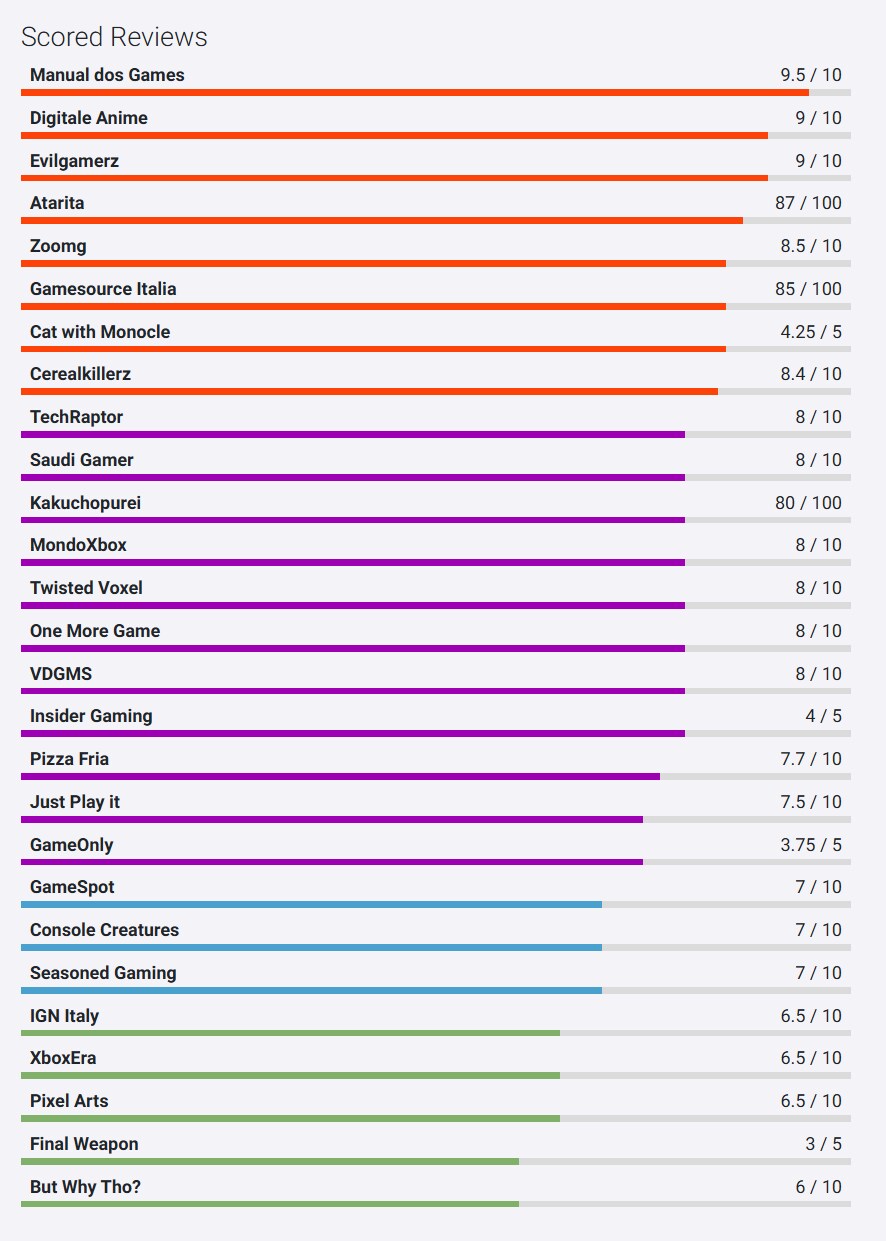Open the Gamesource Italia review
886x1241 pixels.
[x=103, y=289]
